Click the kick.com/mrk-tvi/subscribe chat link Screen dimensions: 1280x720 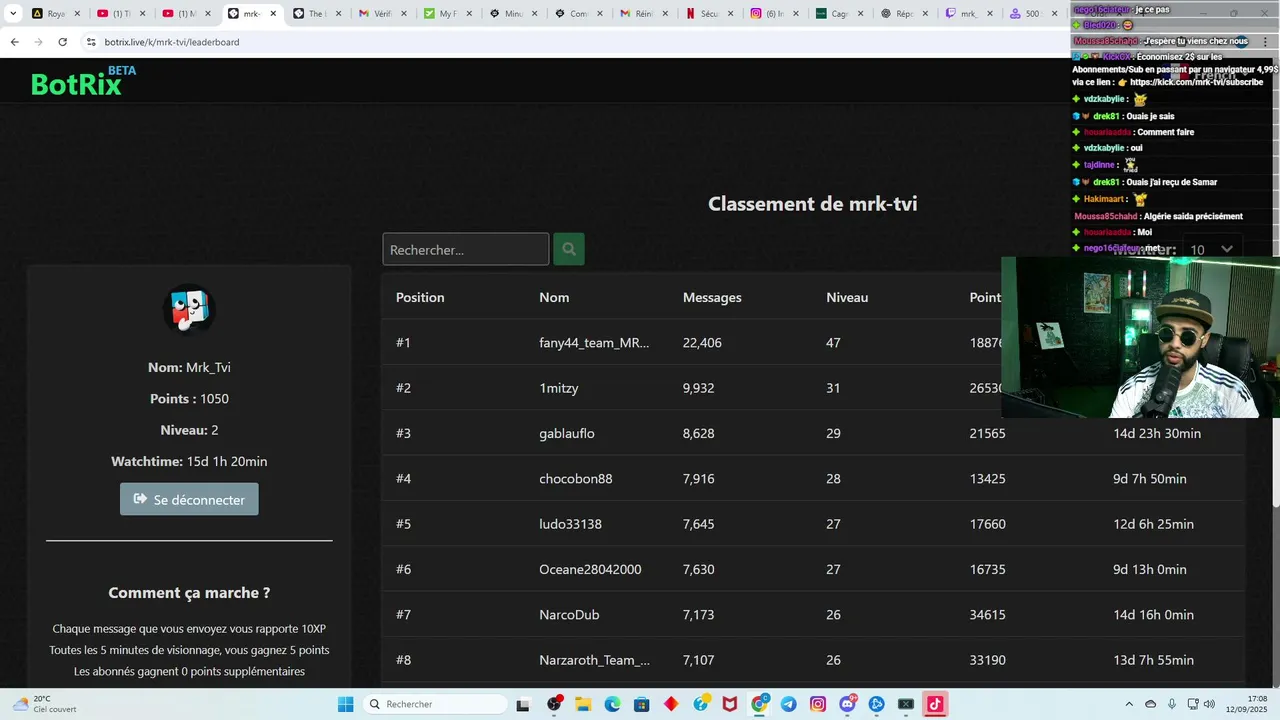coord(1197,82)
